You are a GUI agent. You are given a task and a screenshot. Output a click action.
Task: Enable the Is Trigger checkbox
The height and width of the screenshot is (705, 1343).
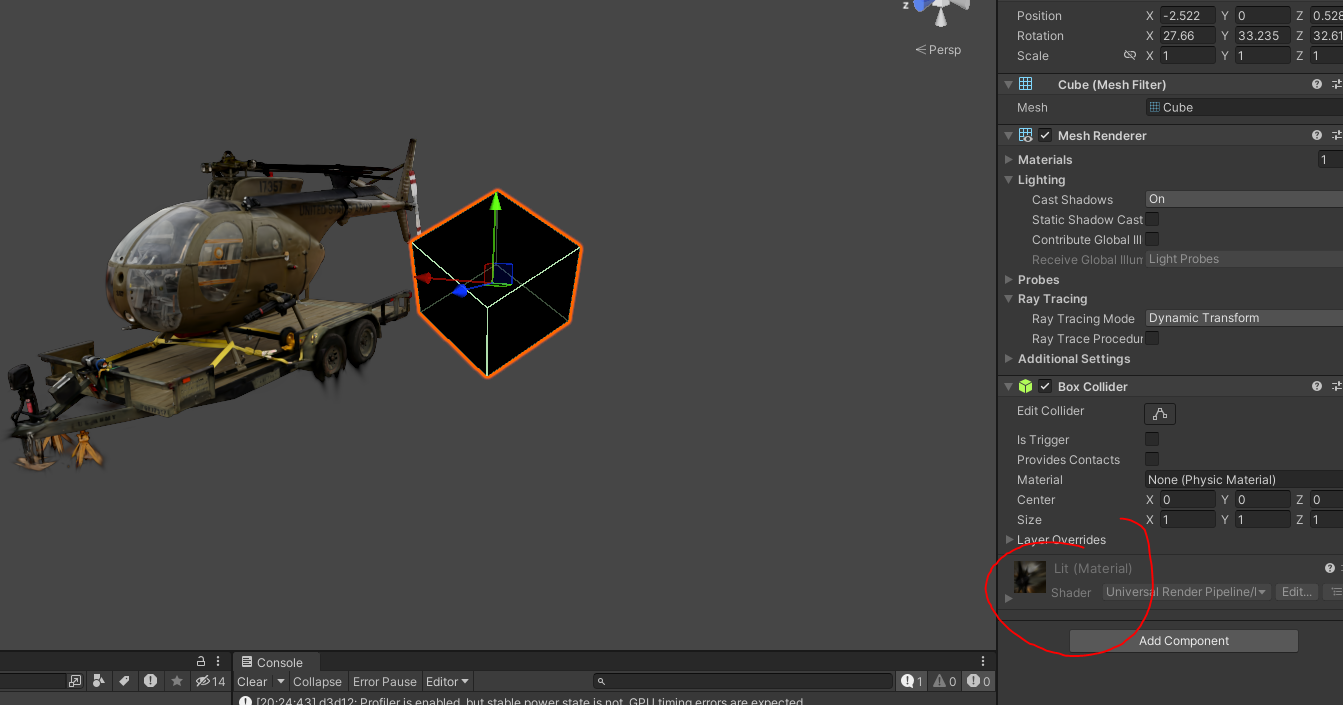coord(1151,439)
